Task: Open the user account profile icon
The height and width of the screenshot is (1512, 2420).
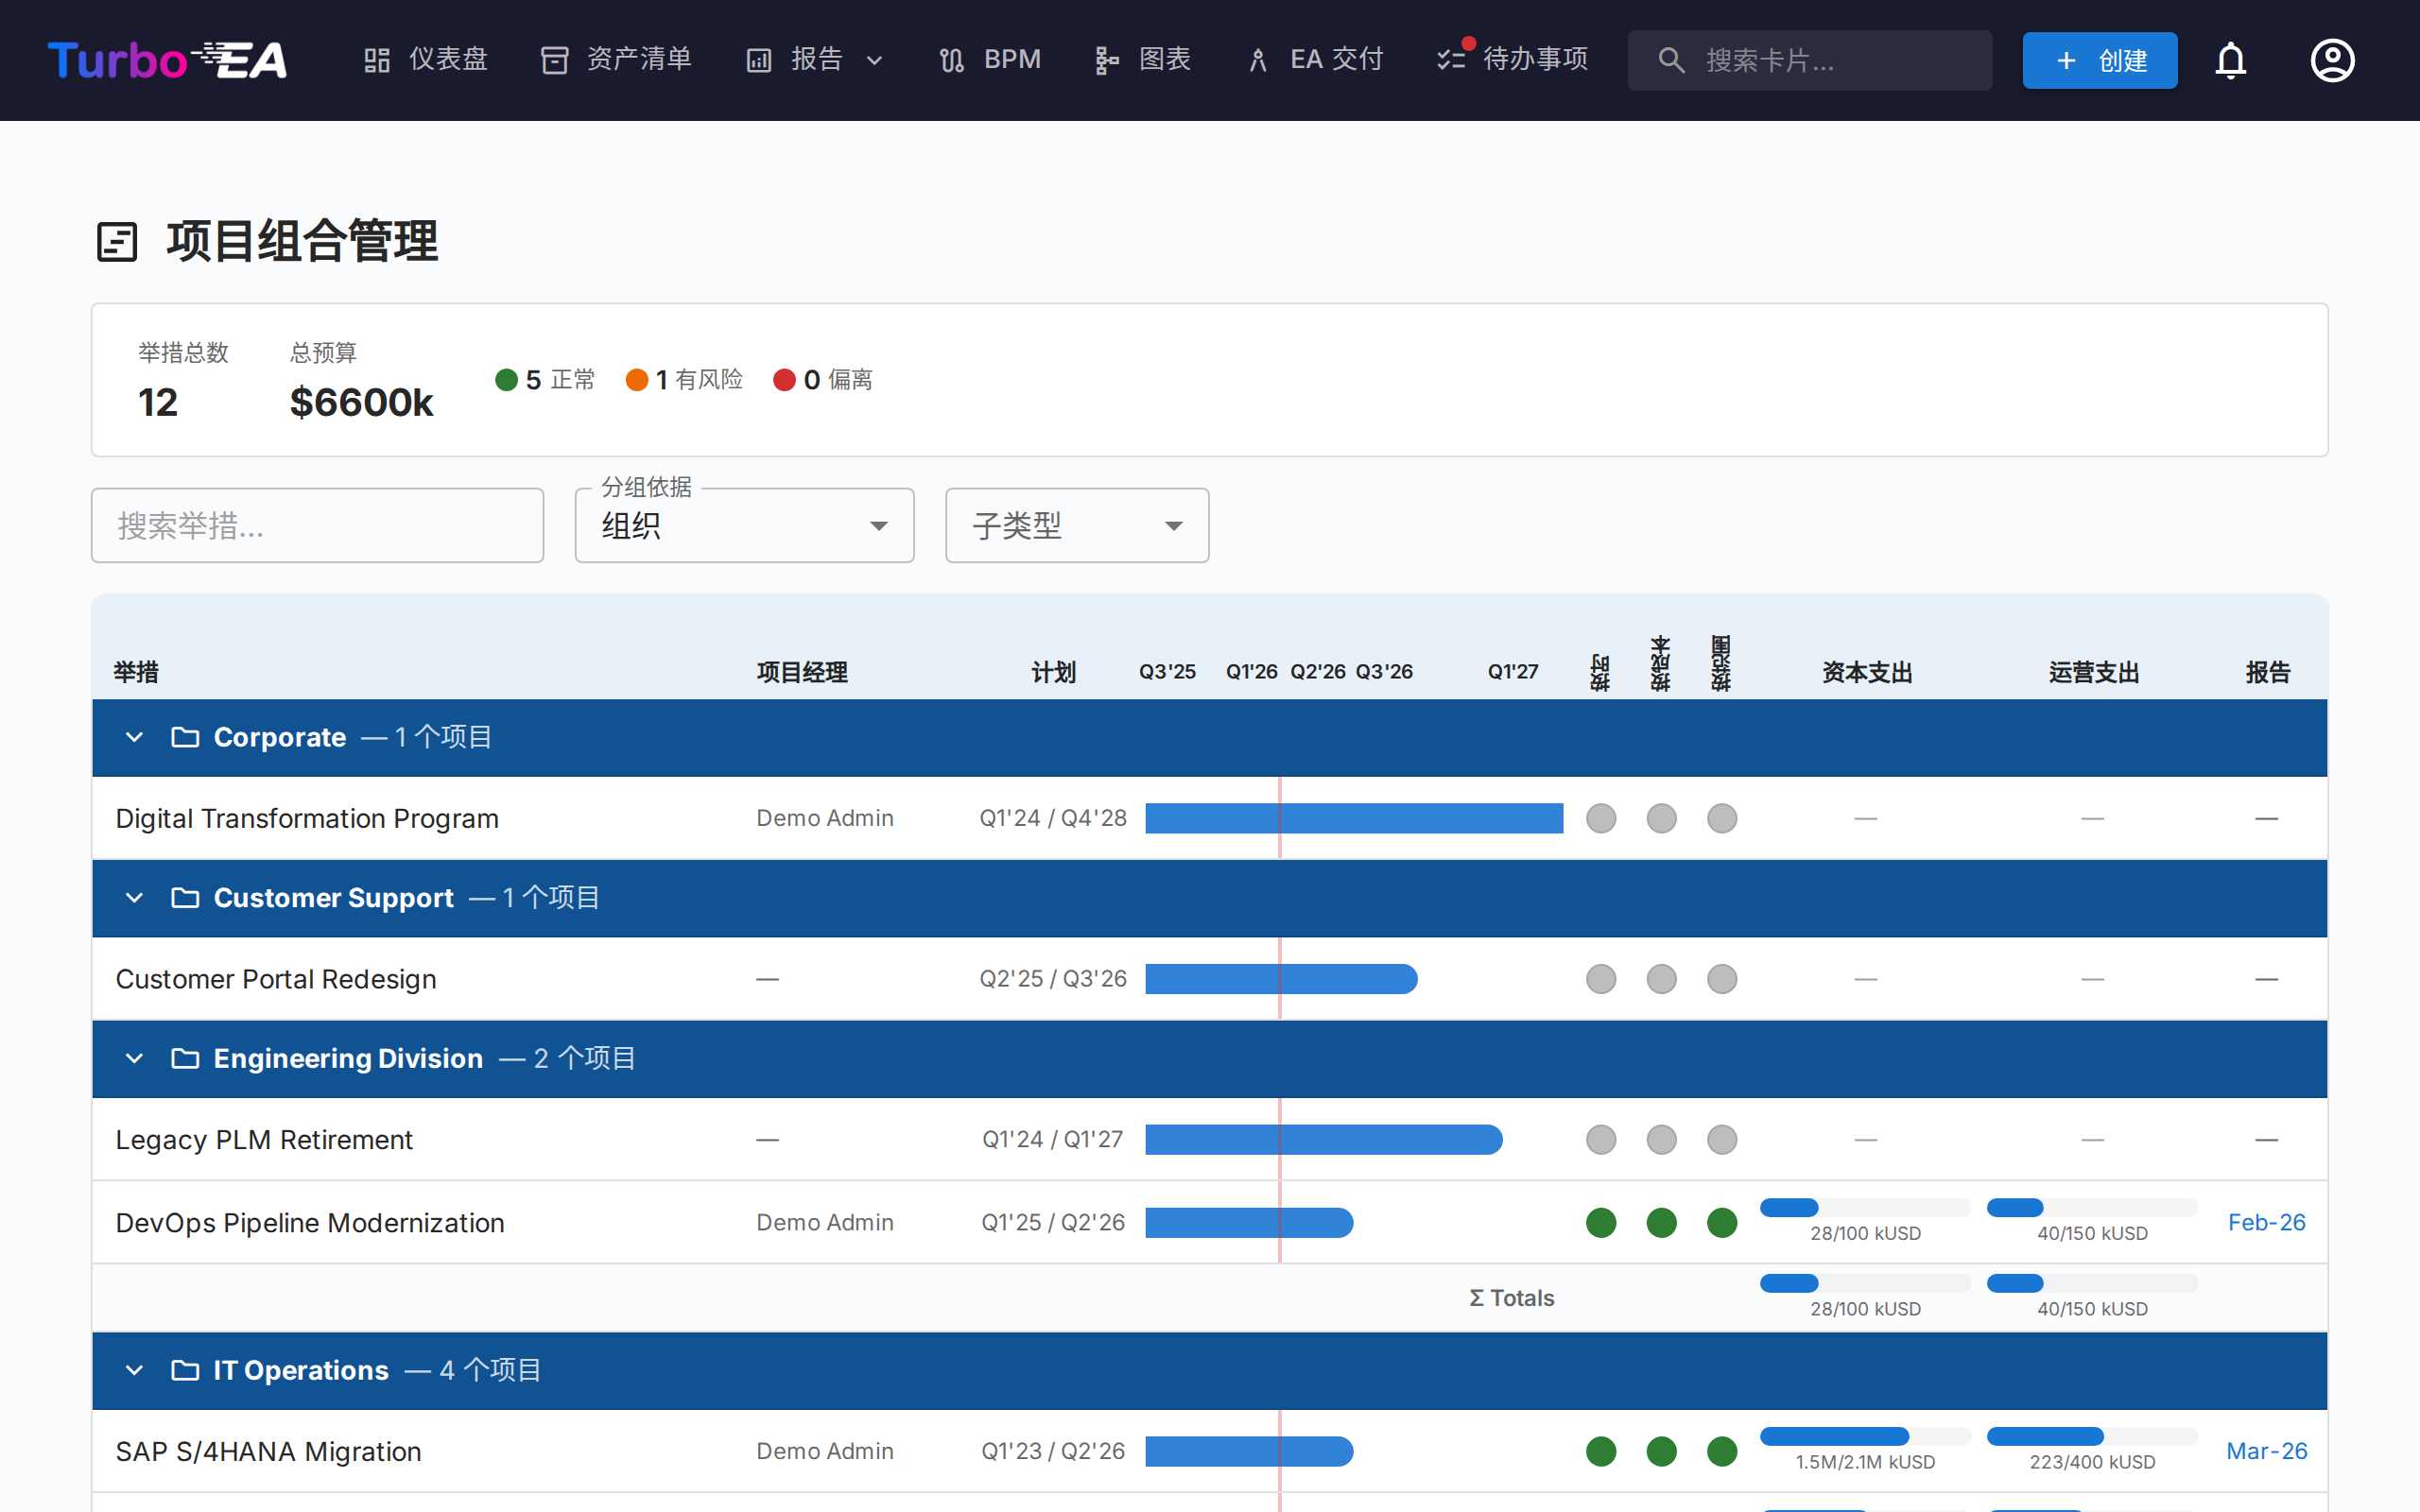Action: pyautogui.click(x=2332, y=61)
